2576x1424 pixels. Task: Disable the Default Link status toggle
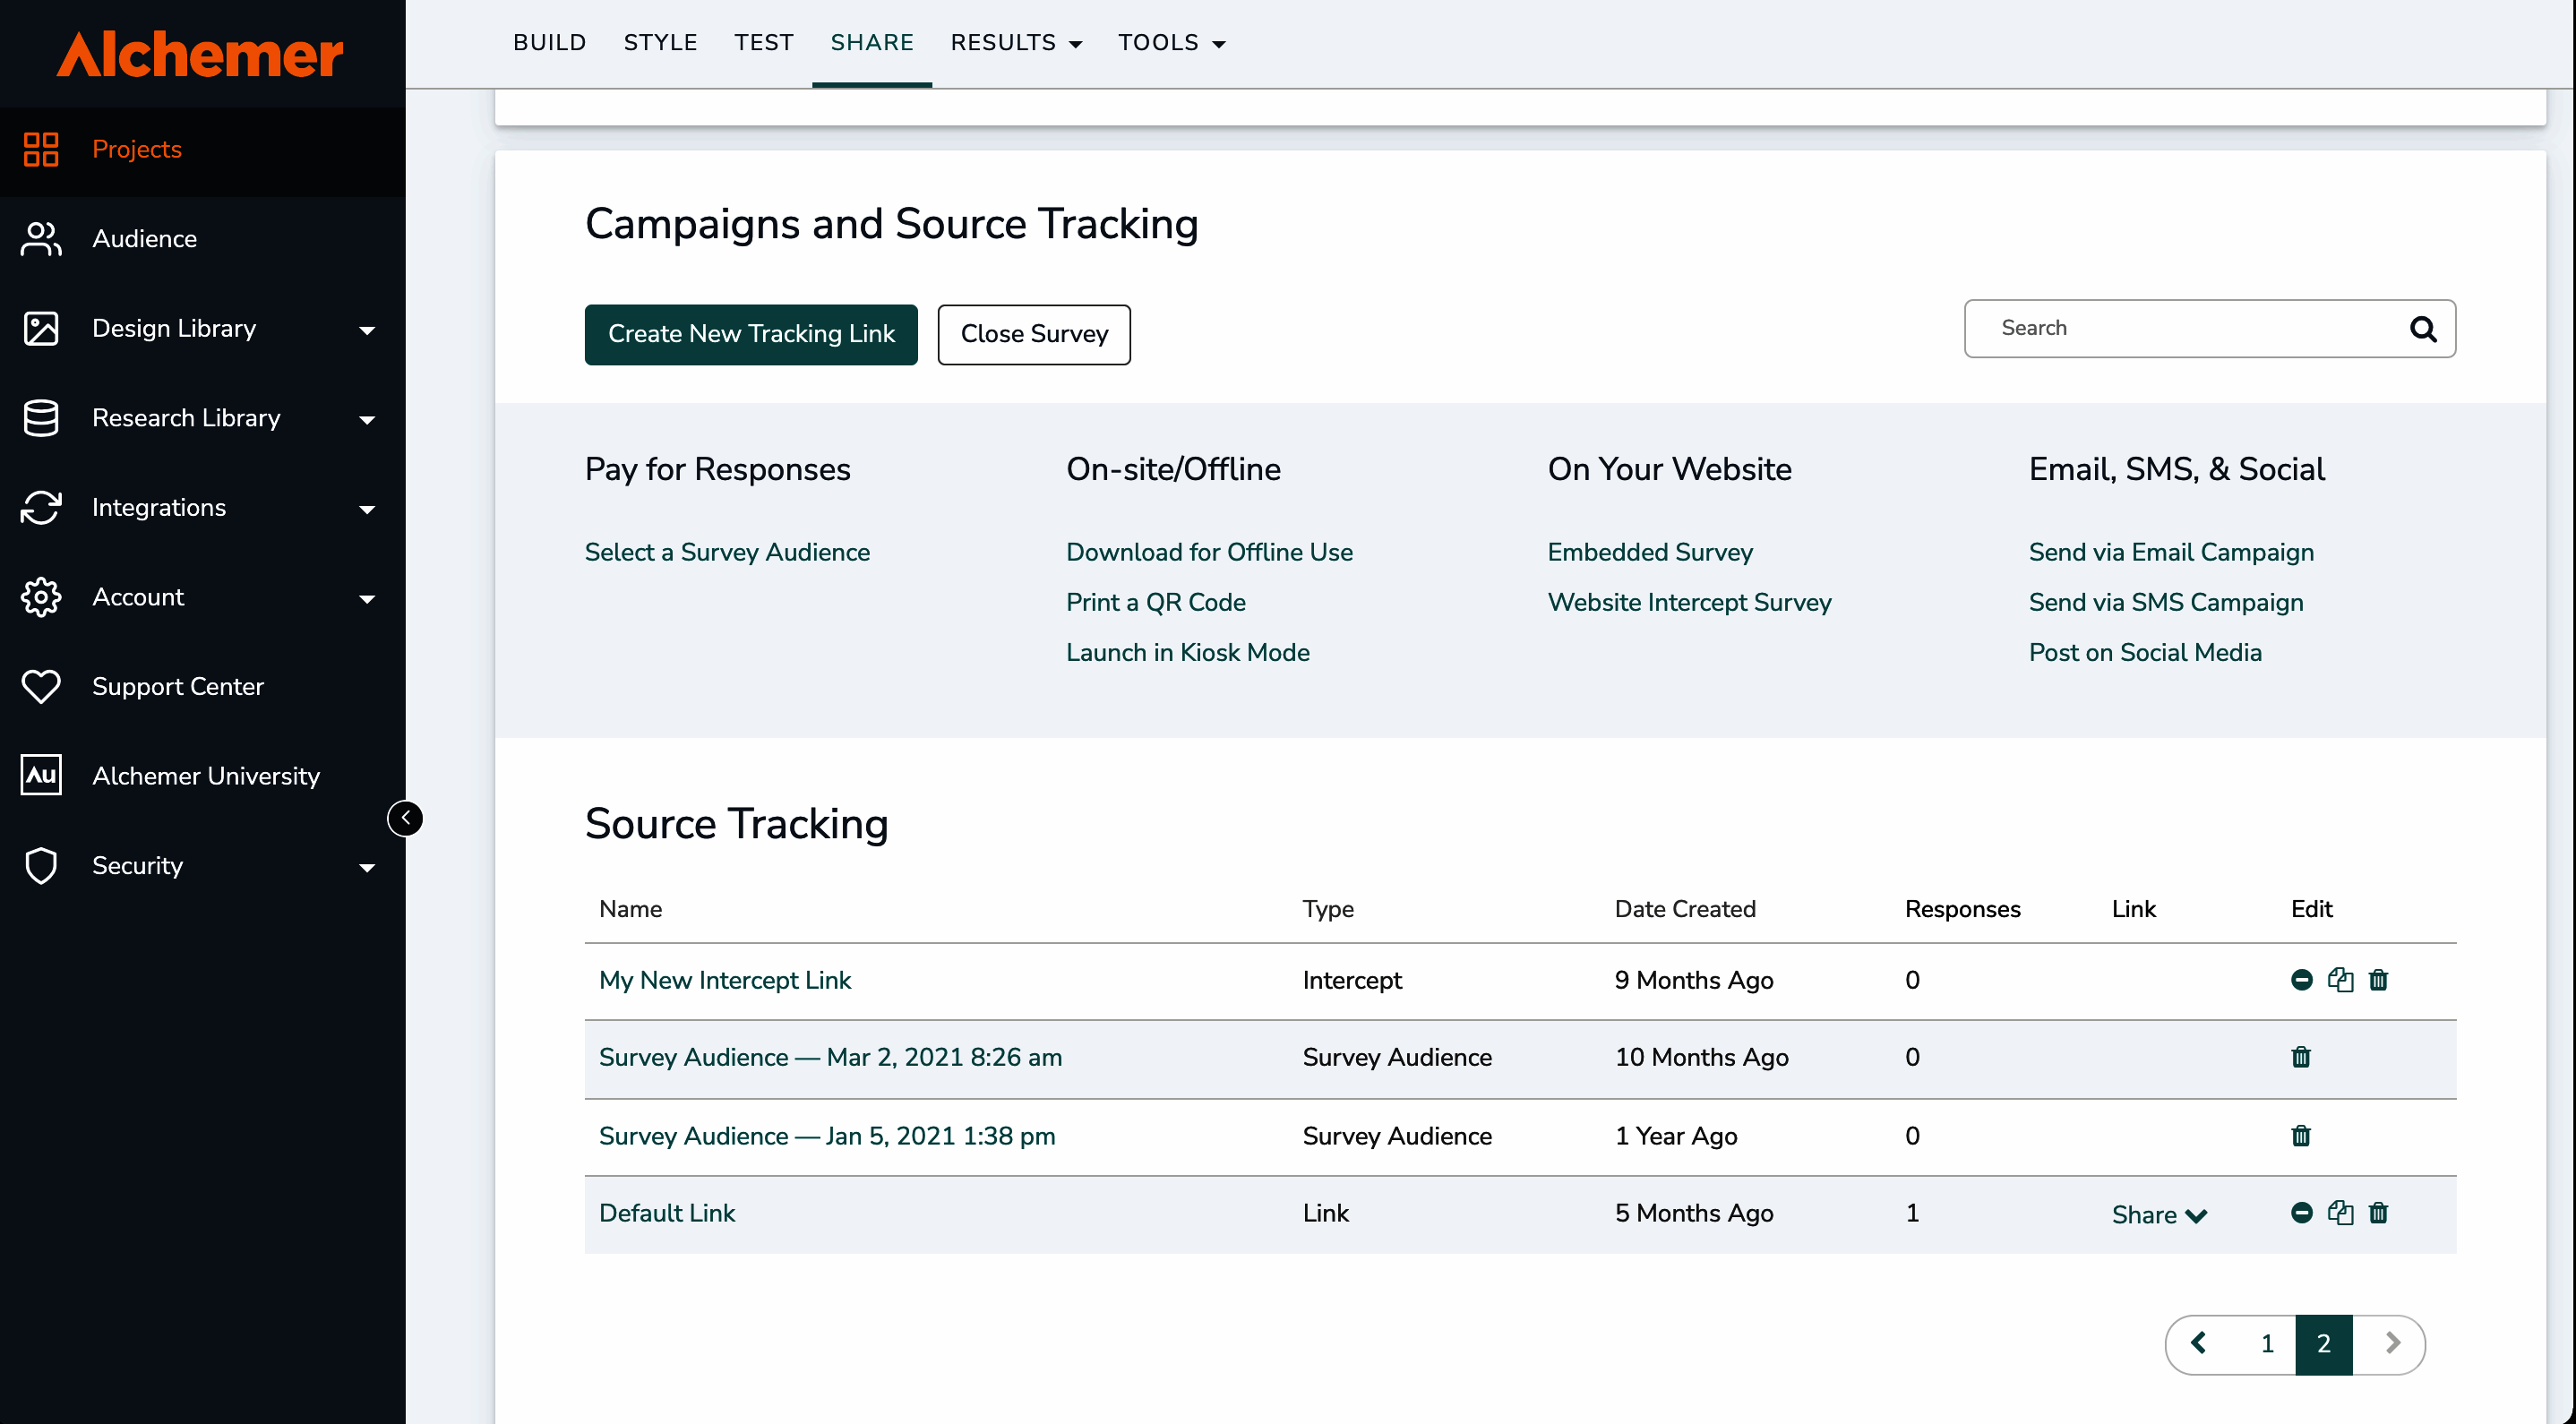2301,1213
